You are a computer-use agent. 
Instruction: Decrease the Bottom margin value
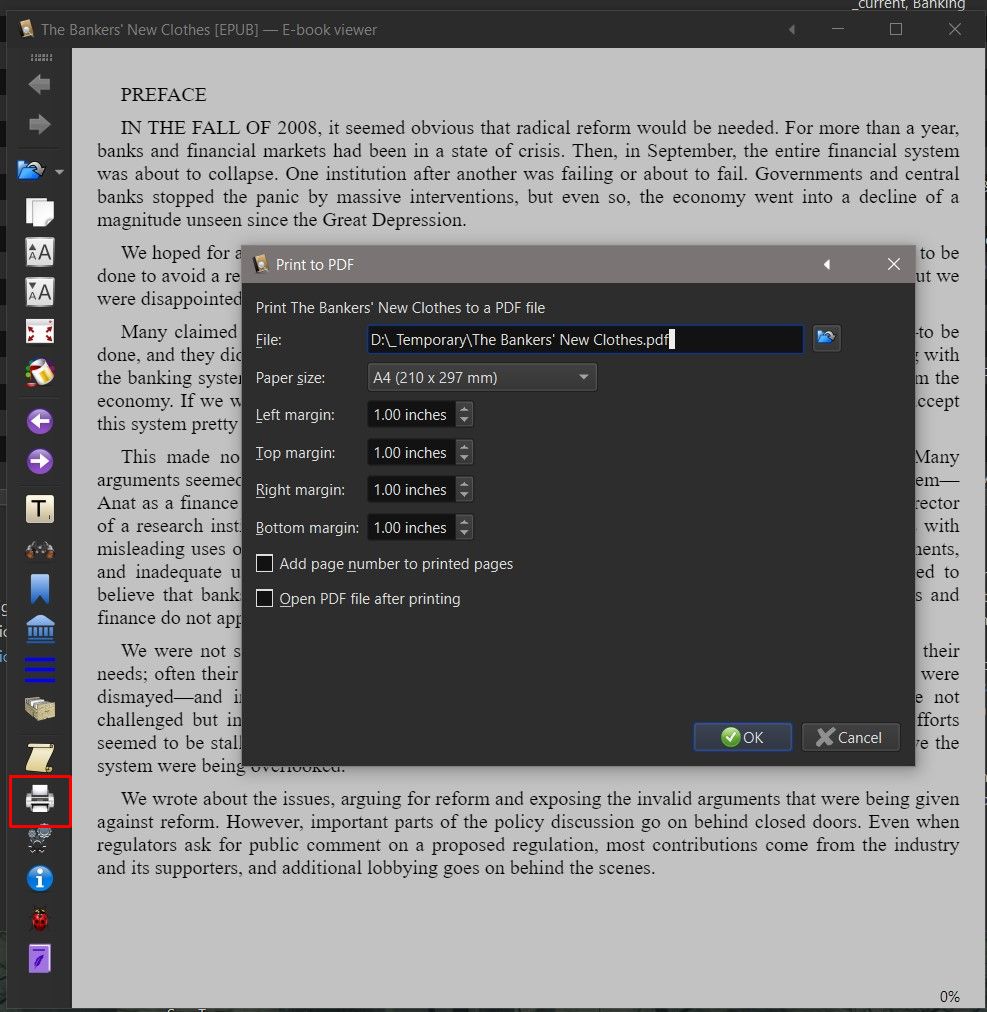[x=464, y=533]
